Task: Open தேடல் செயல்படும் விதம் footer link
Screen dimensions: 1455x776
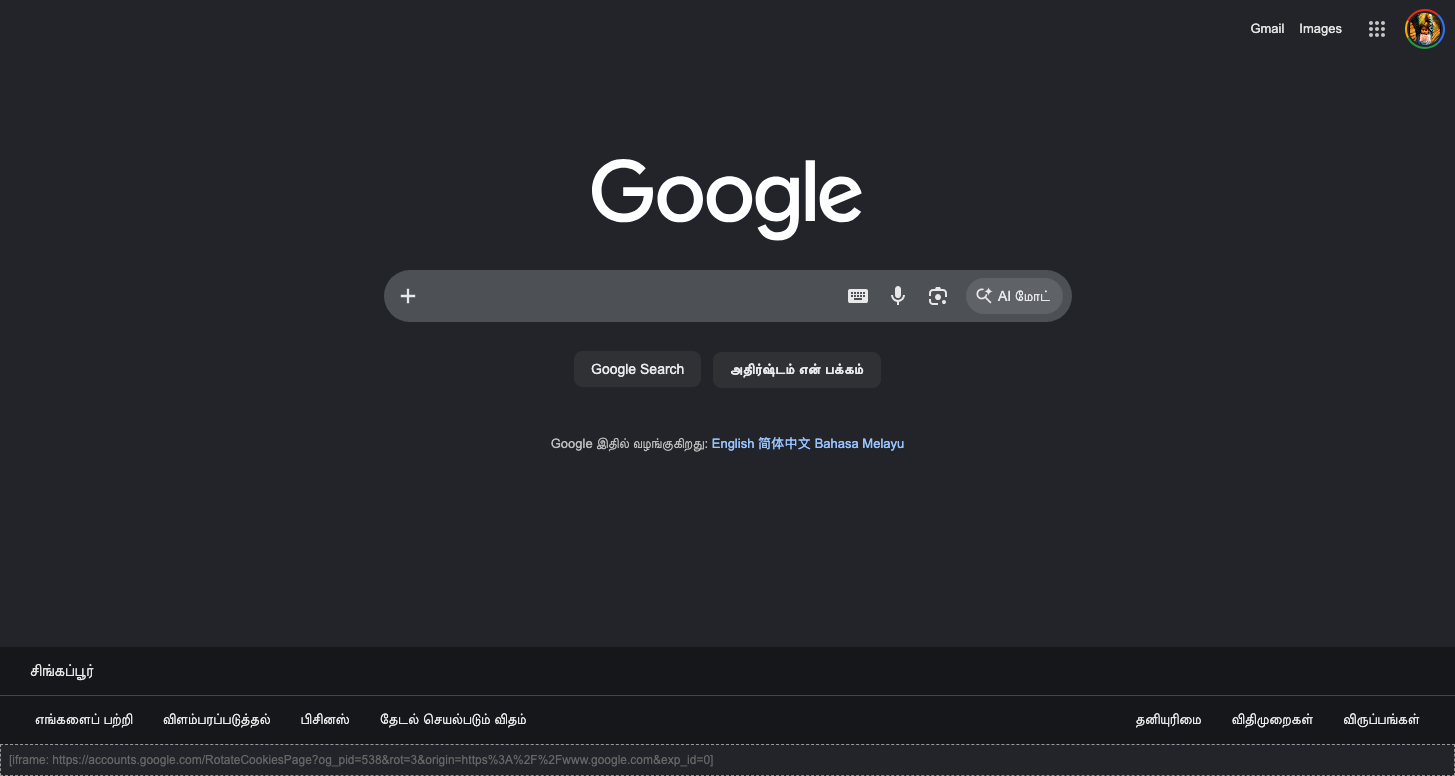Action: coord(453,720)
